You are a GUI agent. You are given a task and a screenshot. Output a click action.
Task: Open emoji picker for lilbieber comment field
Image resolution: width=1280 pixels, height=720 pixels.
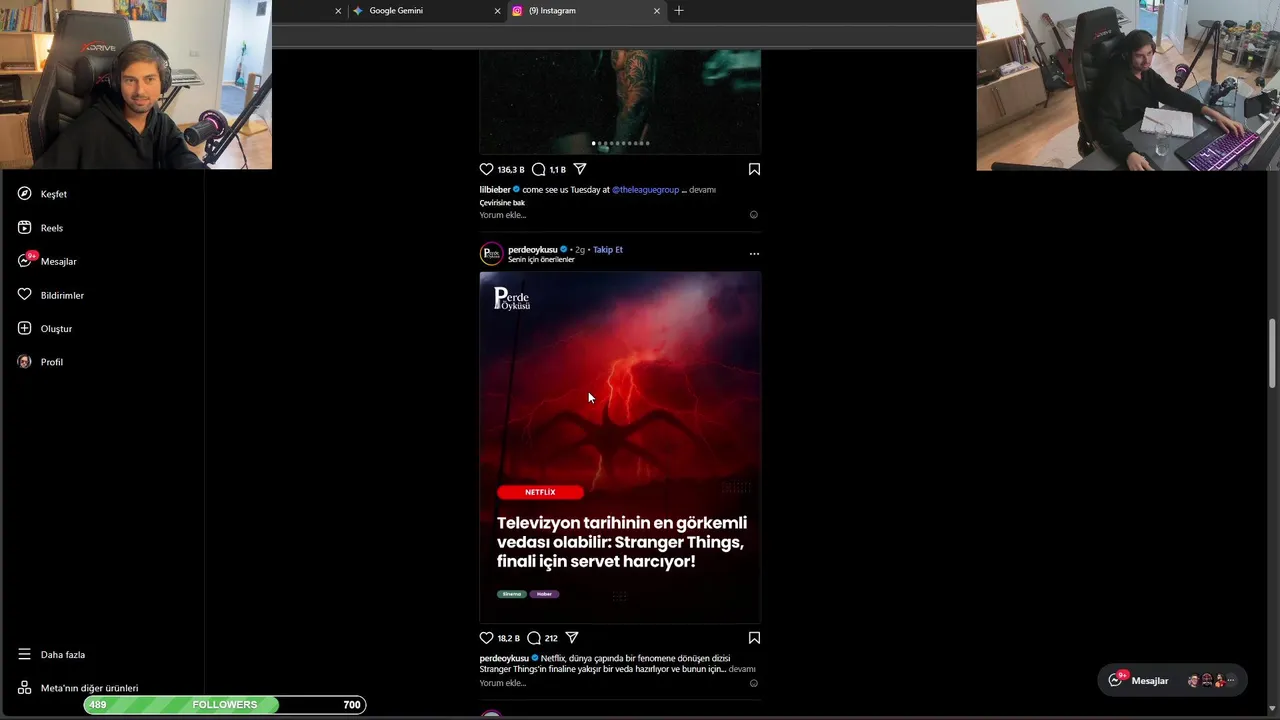754,215
